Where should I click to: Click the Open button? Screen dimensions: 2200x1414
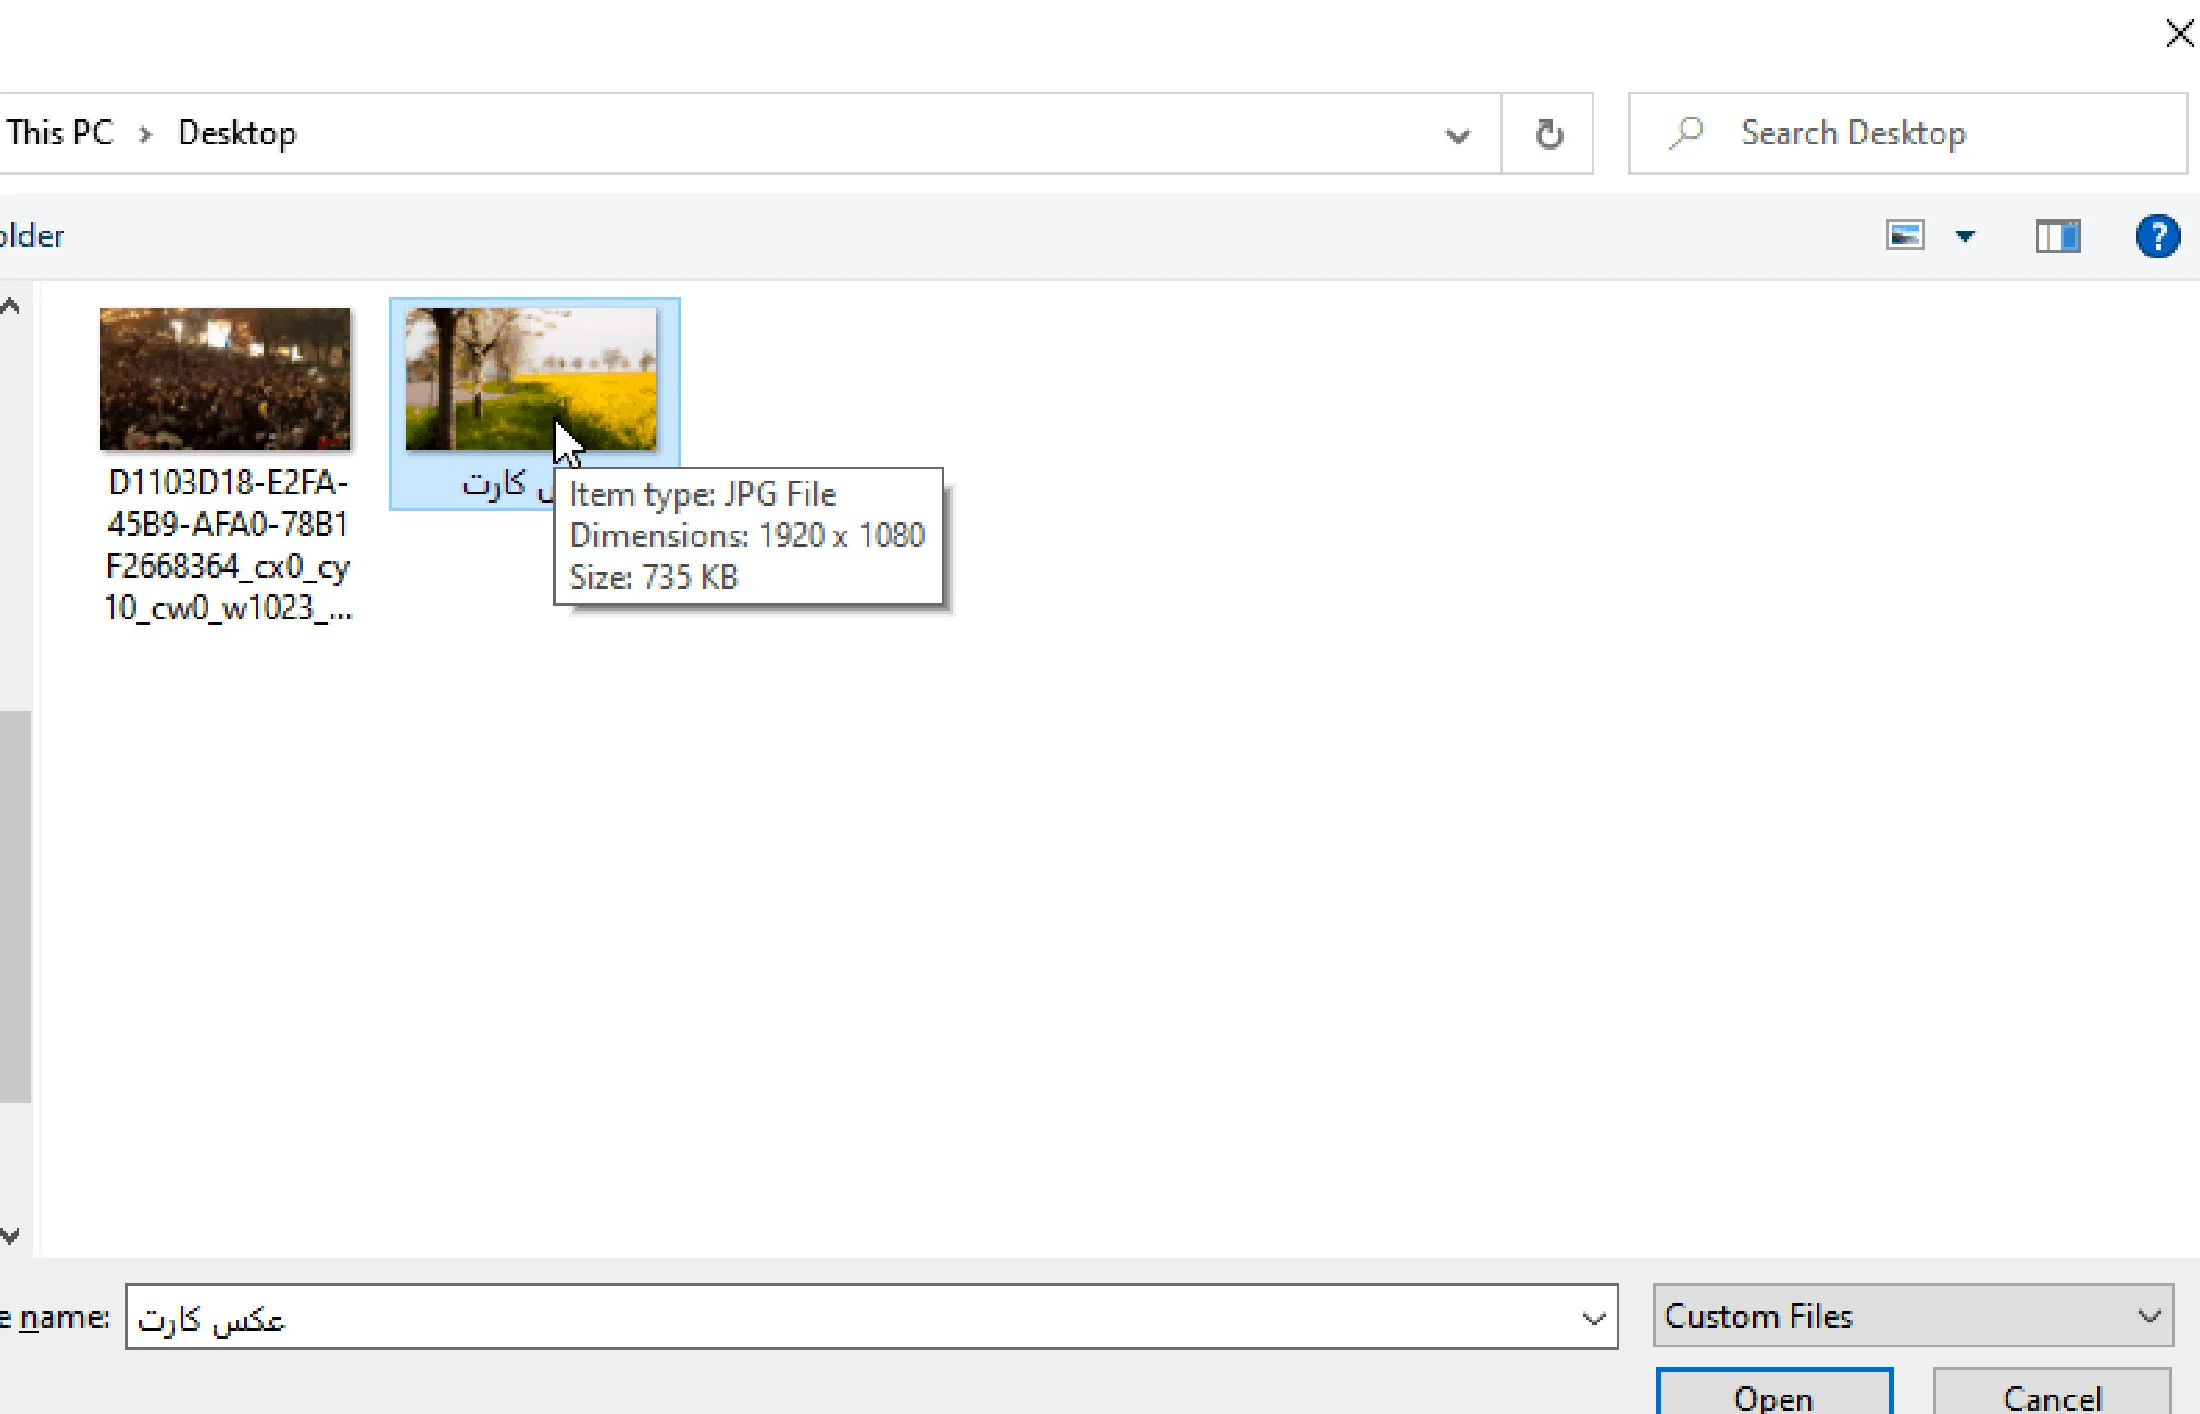pyautogui.click(x=1774, y=1394)
